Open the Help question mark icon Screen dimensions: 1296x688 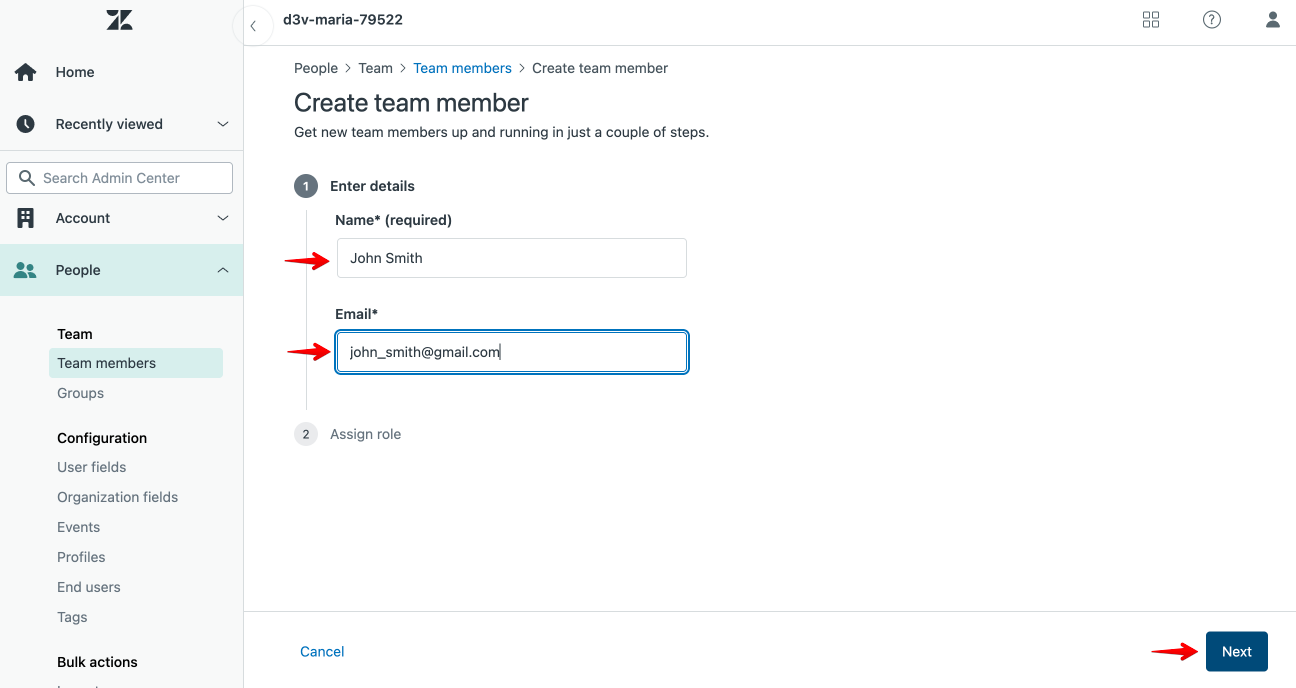(x=1212, y=20)
